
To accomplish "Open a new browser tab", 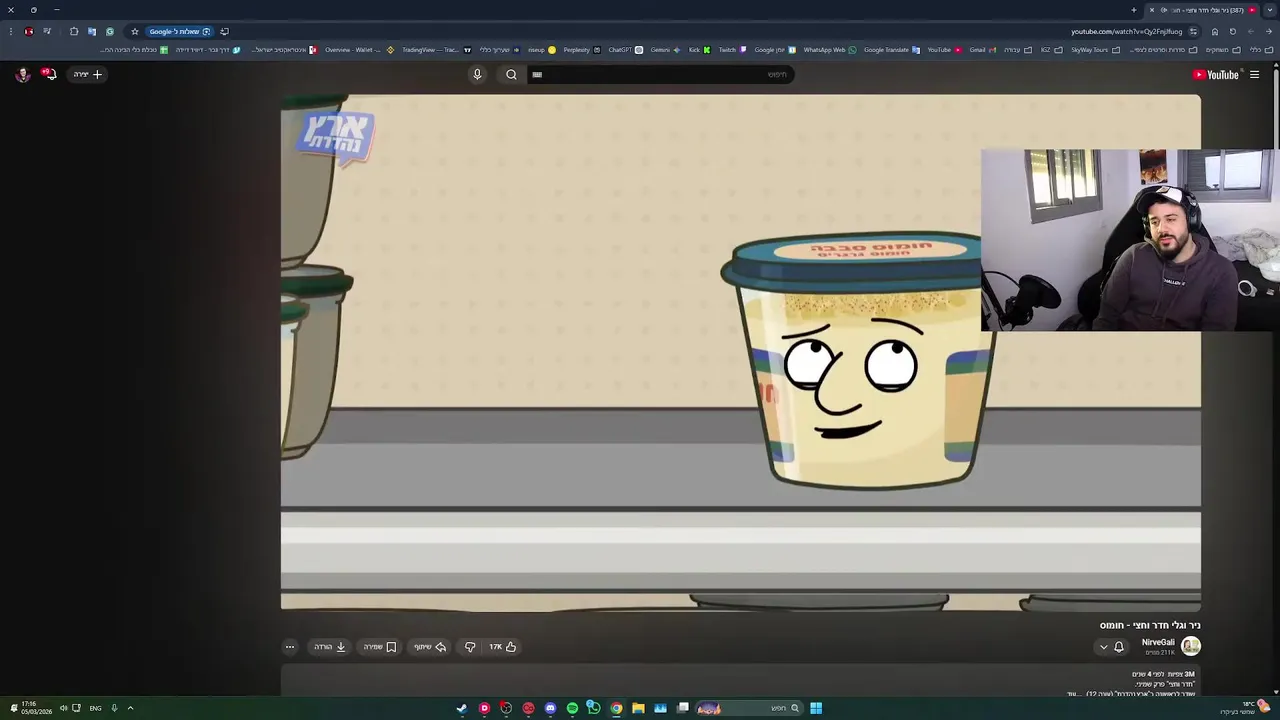I will pyautogui.click(x=1134, y=10).
